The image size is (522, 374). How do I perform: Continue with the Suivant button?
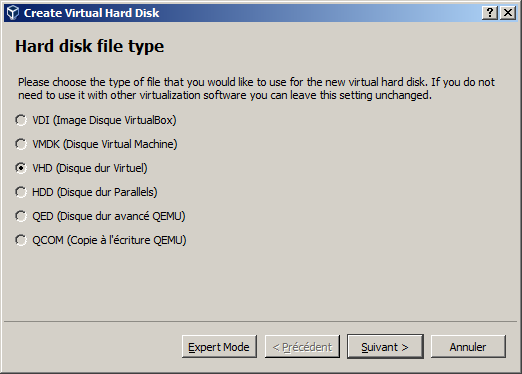(385, 347)
